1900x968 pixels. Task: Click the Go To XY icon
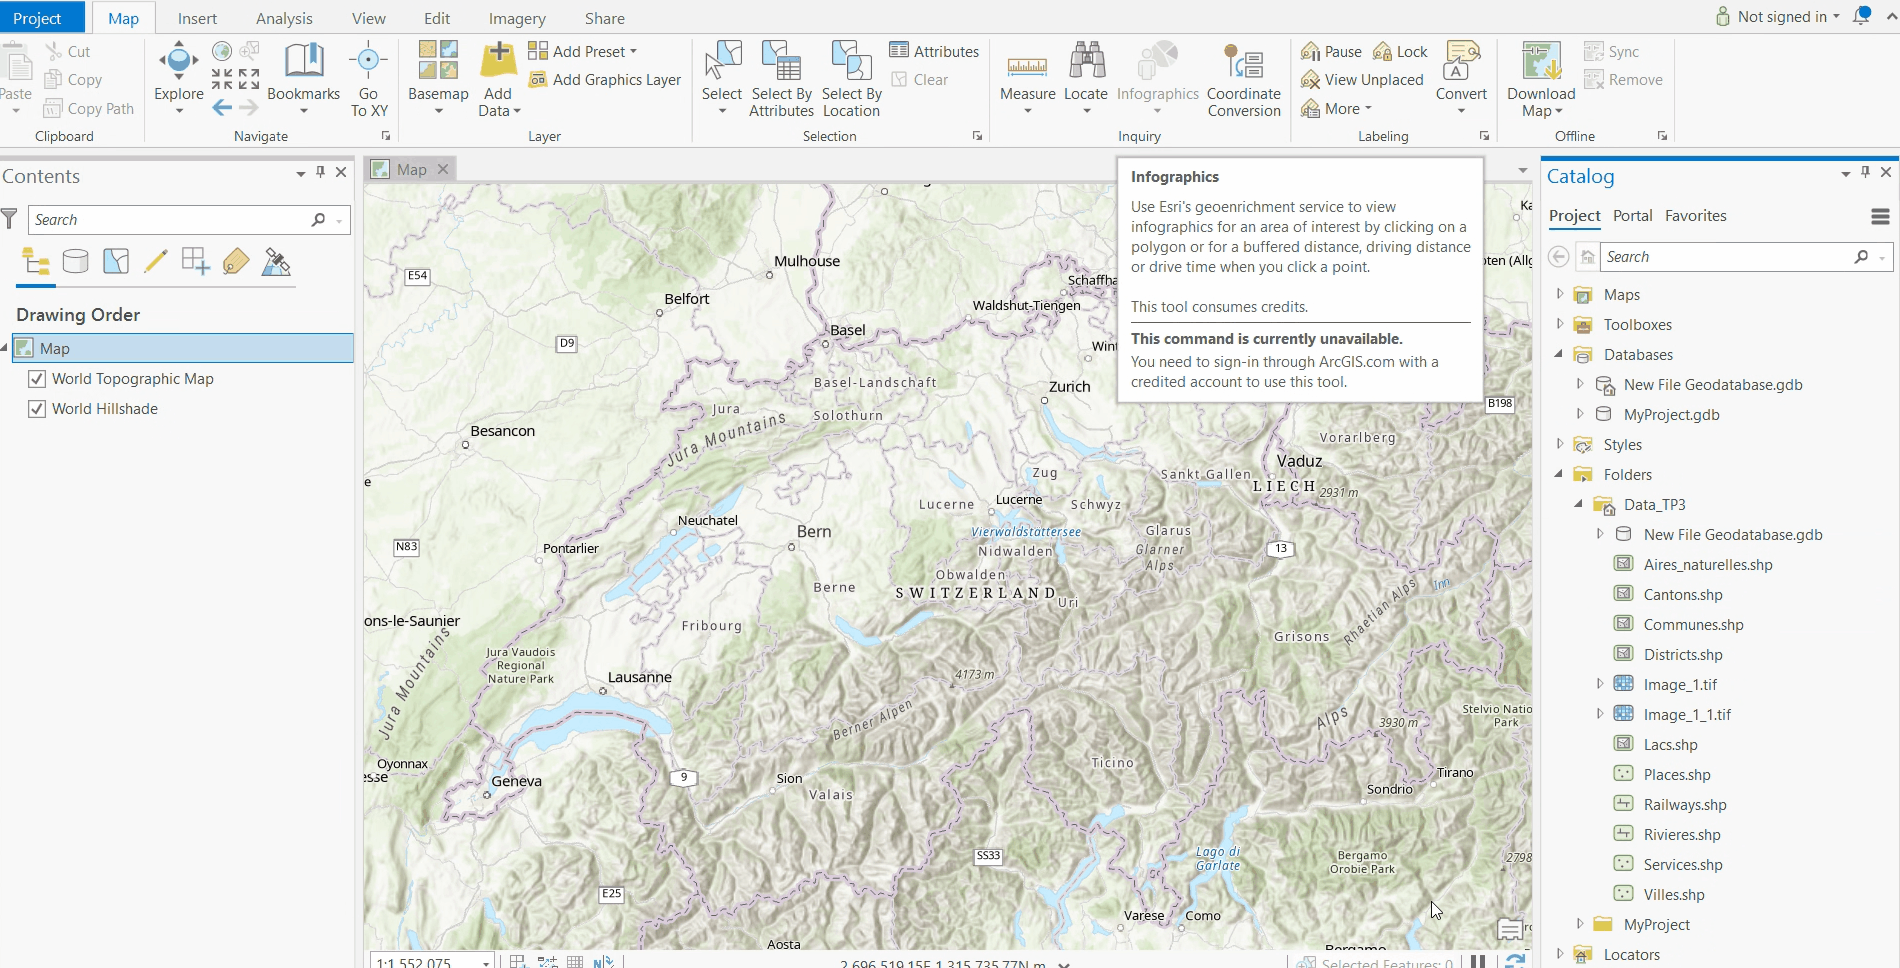click(x=368, y=62)
